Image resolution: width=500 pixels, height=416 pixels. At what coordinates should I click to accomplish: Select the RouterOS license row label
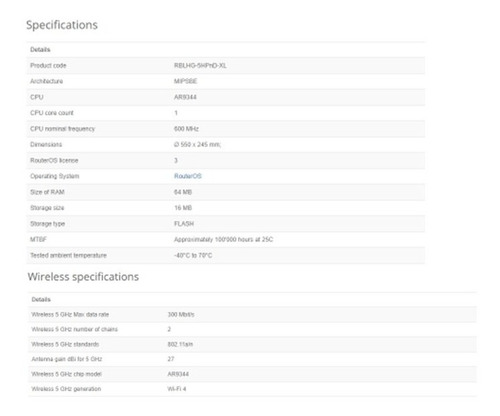pyautogui.click(x=54, y=160)
